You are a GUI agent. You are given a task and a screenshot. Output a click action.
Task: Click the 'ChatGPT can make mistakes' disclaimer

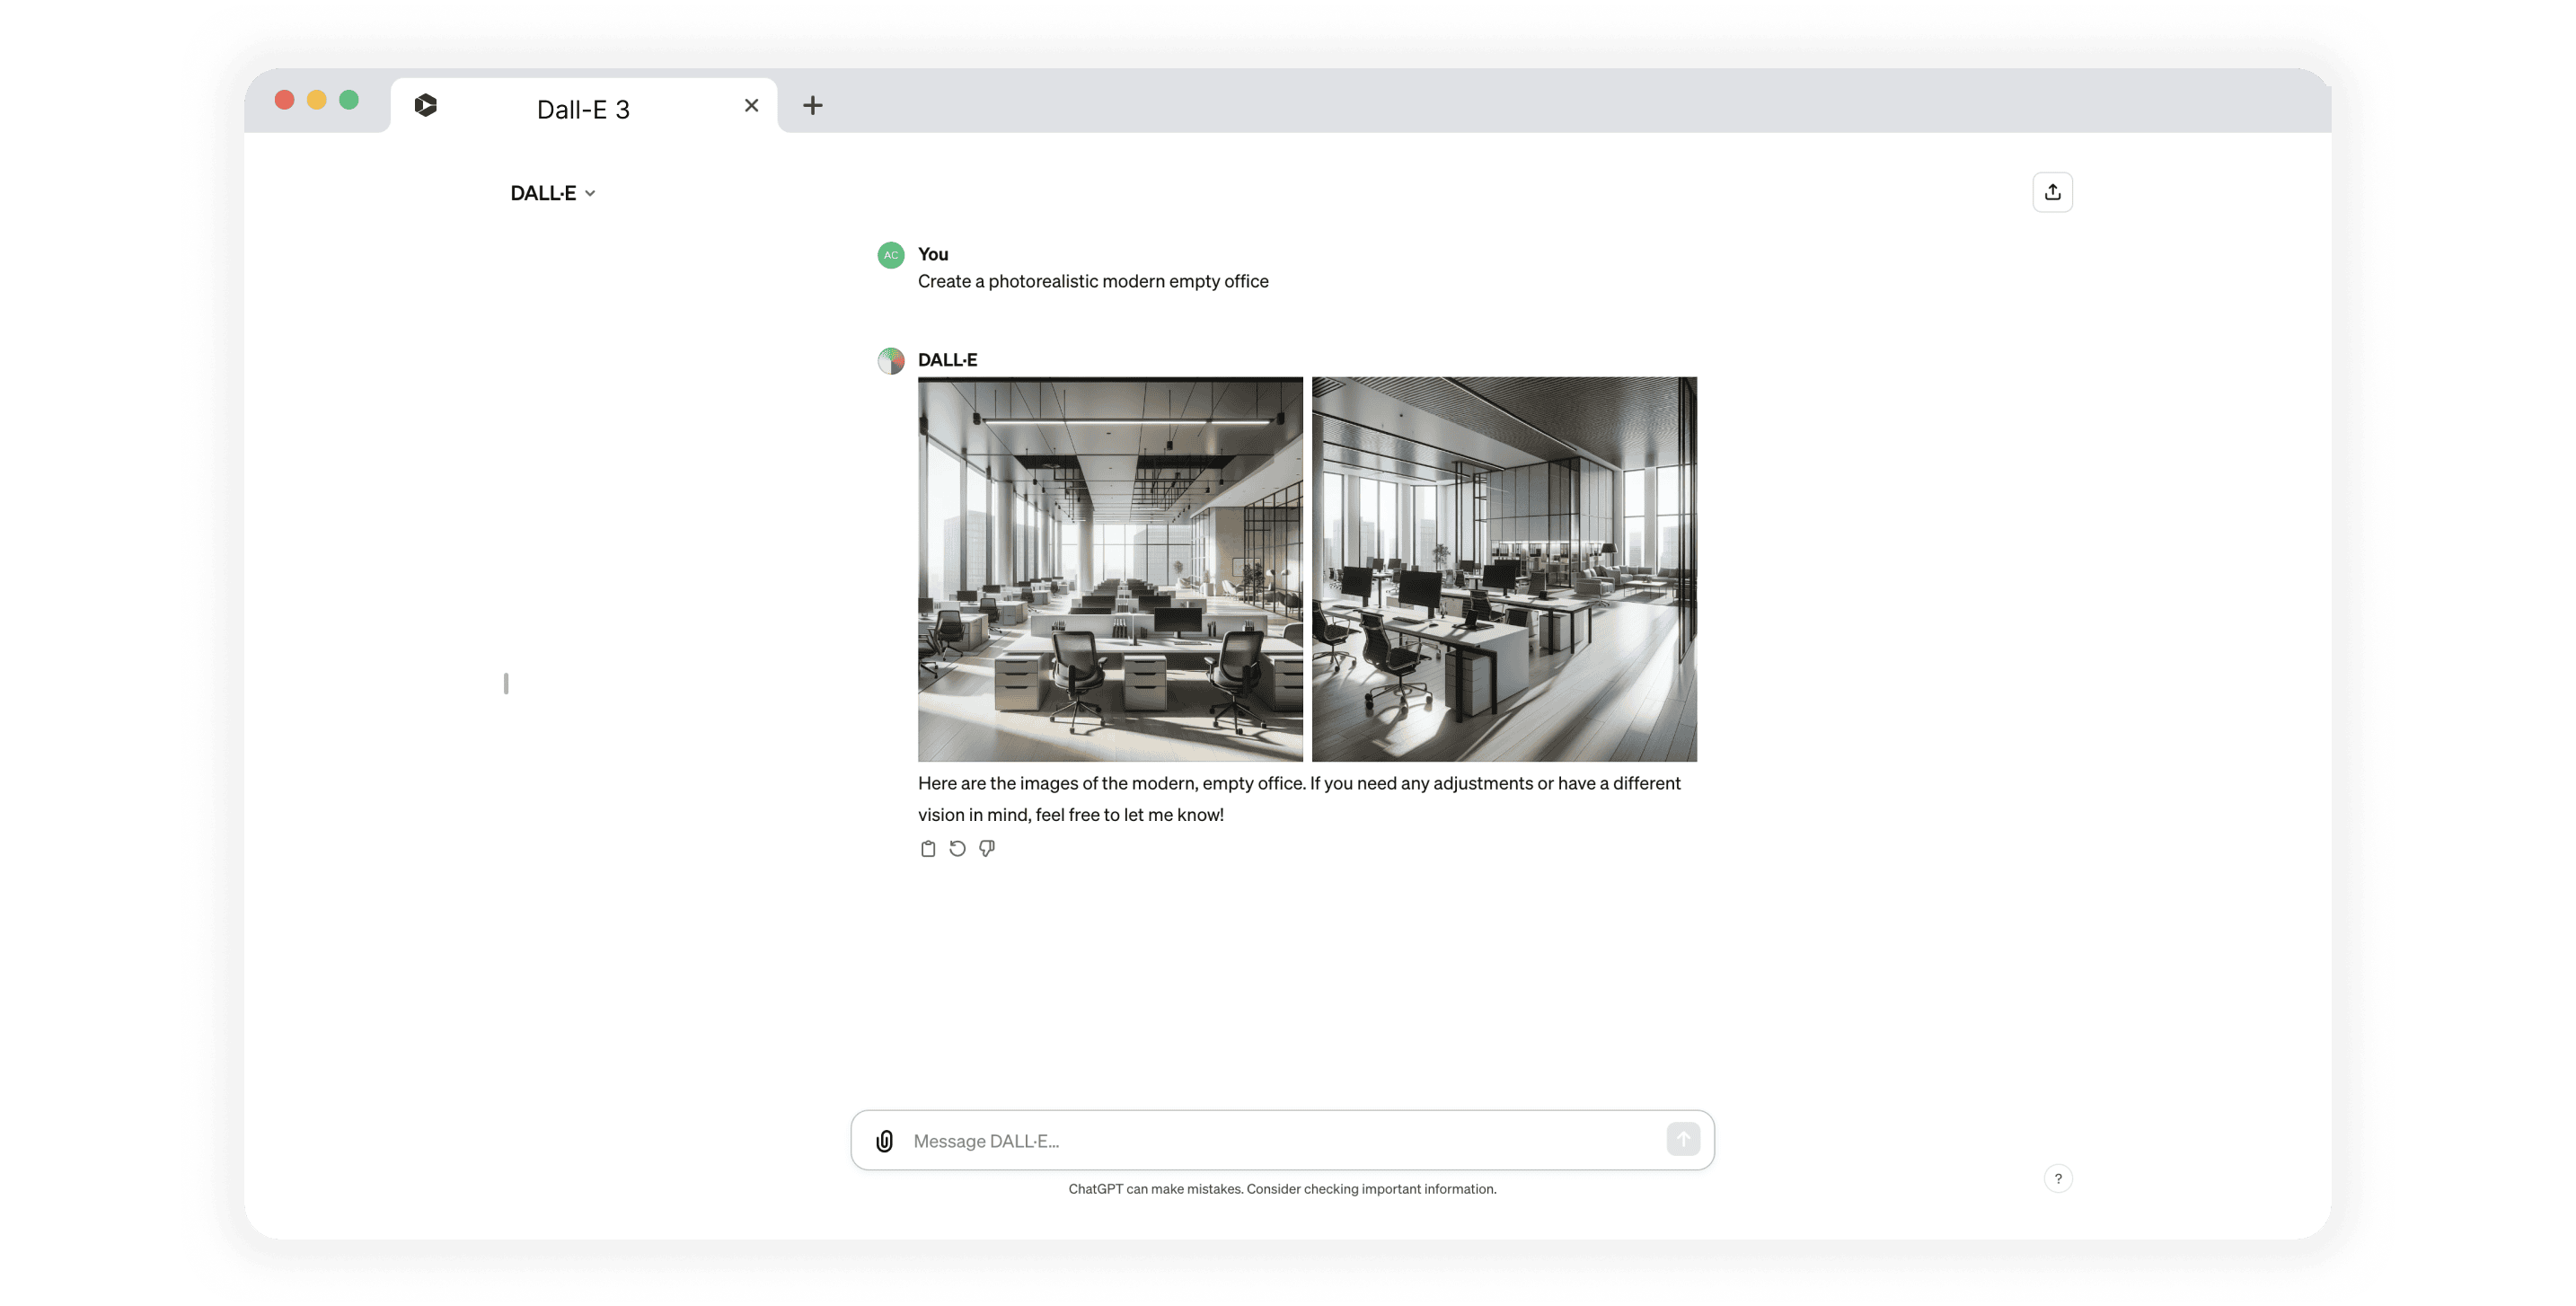pos(1282,1189)
